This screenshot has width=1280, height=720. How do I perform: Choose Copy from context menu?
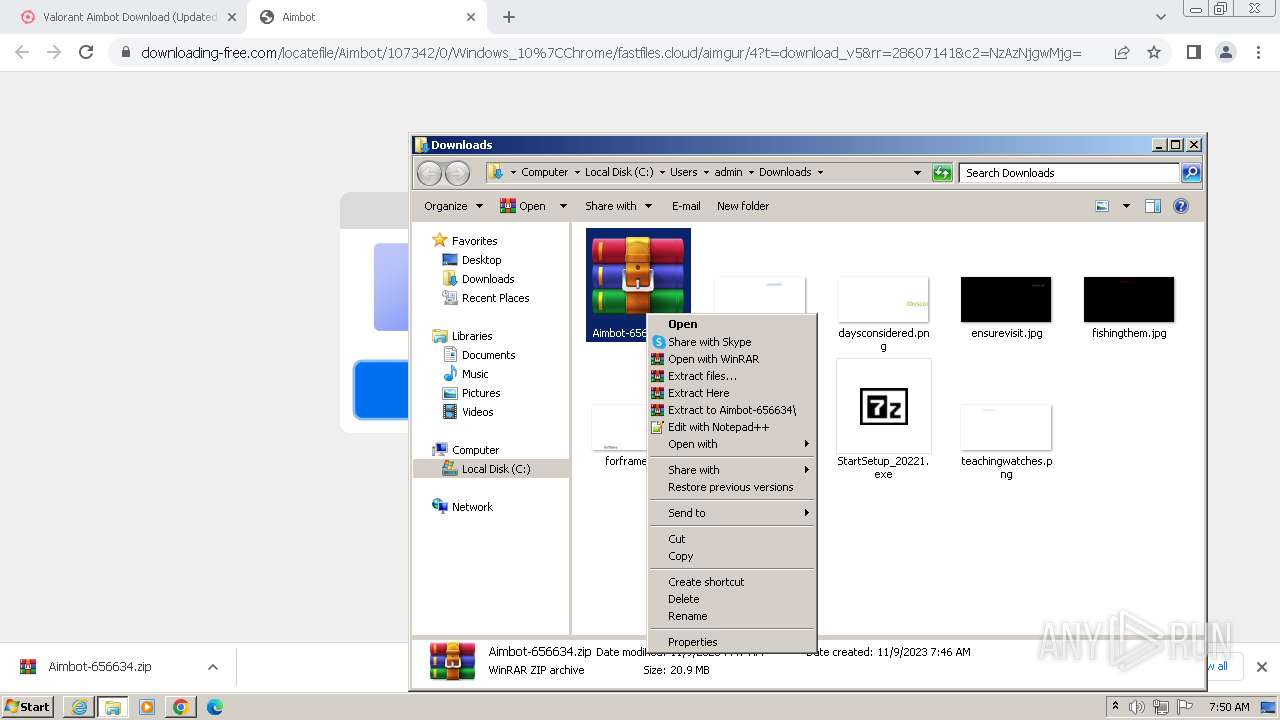(x=732, y=556)
